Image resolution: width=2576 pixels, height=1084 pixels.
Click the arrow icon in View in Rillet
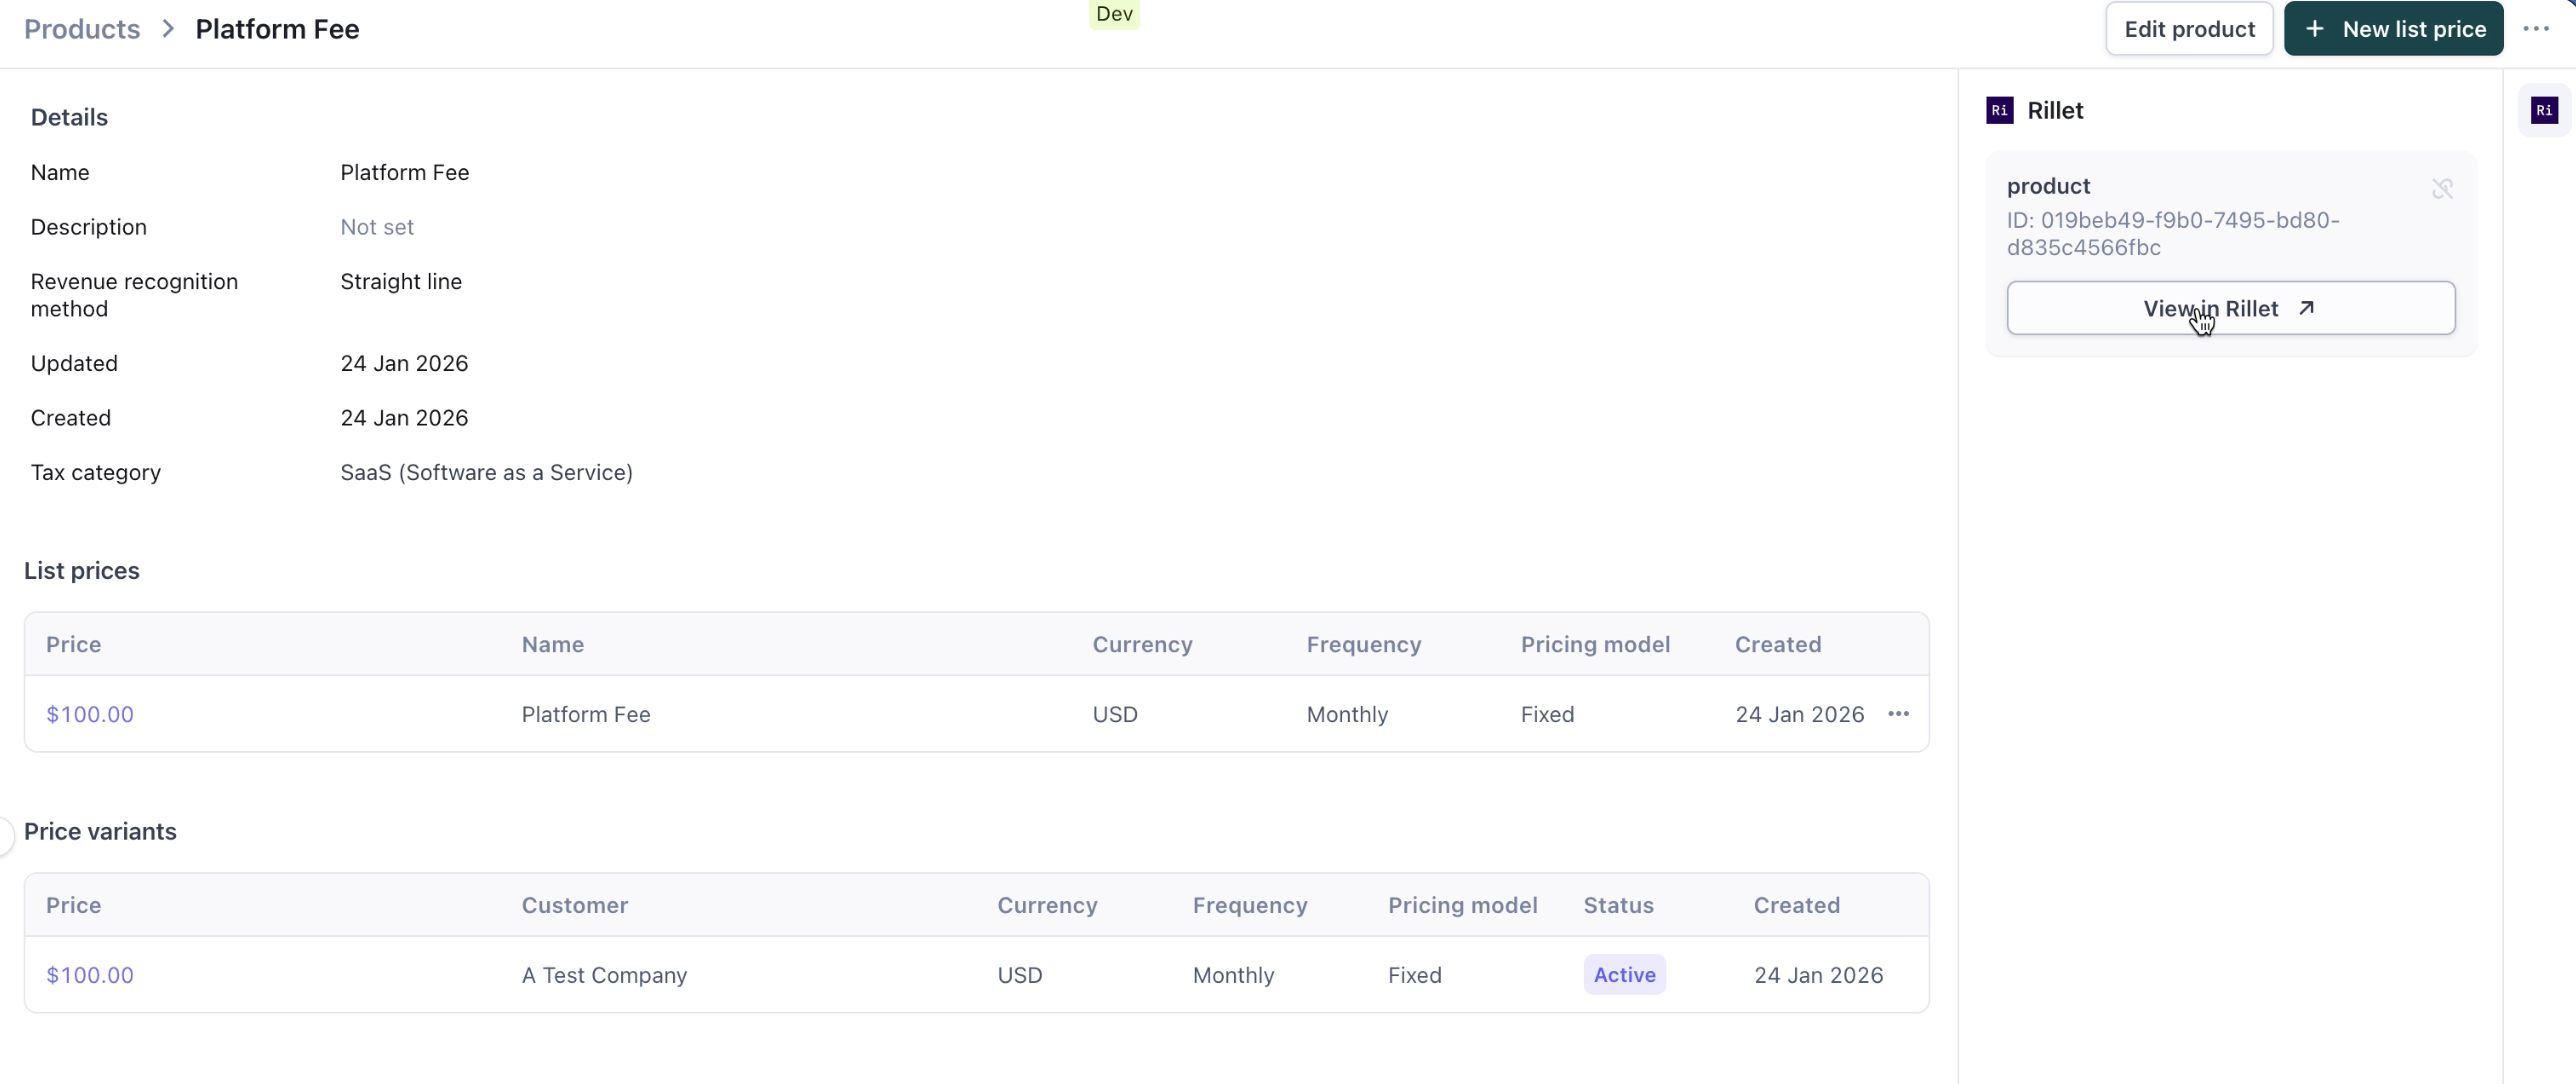point(2306,308)
